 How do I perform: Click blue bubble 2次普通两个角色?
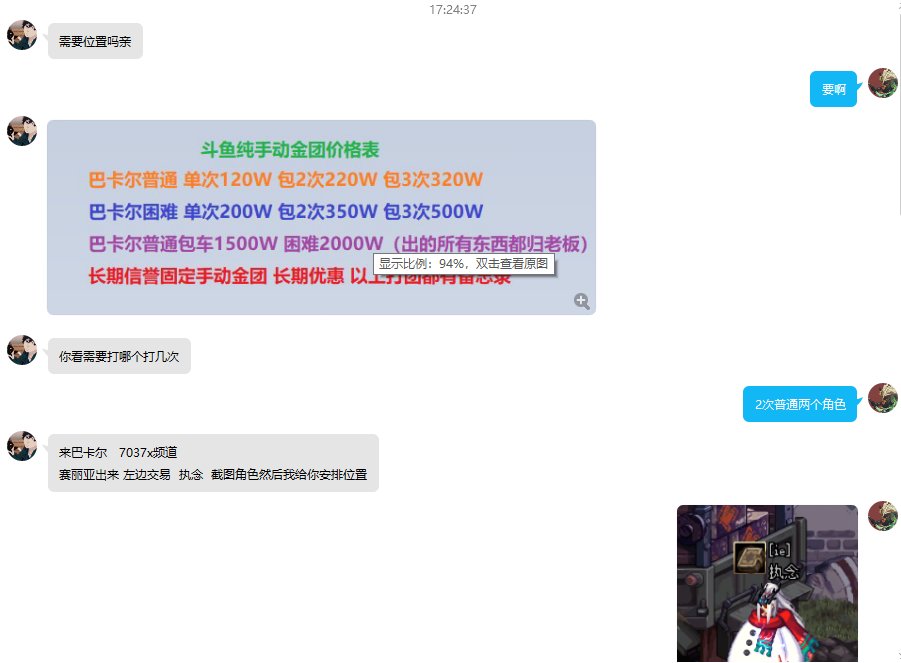click(x=800, y=404)
